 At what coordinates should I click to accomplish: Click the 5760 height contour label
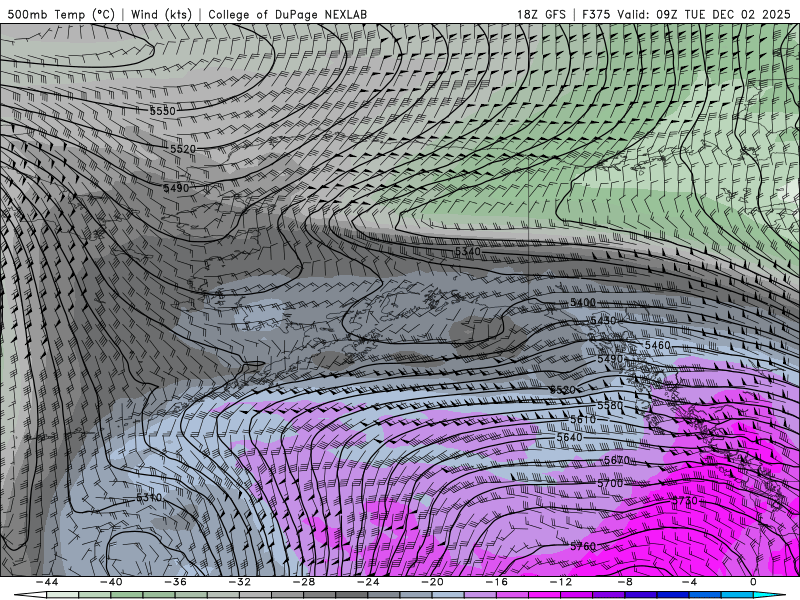(583, 546)
